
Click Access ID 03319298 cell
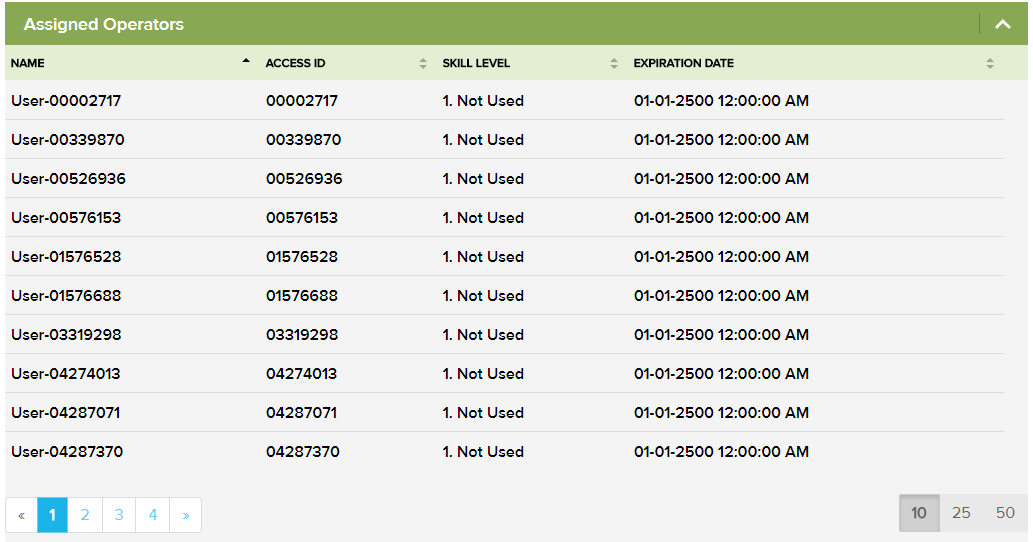coord(302,335)
